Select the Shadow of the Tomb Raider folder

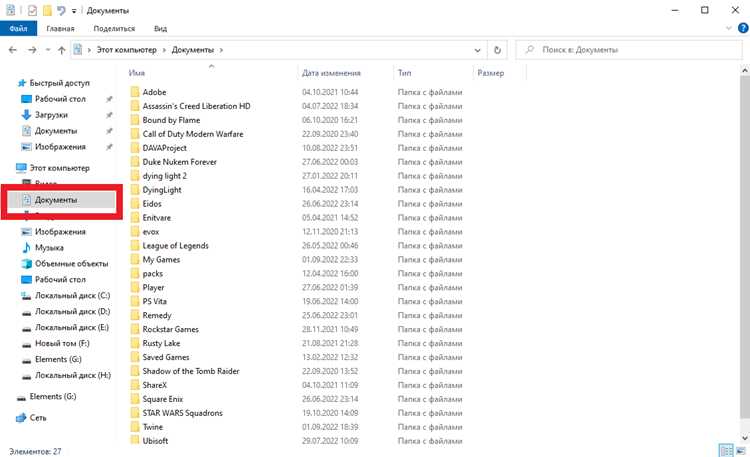(x=191, y=371)
